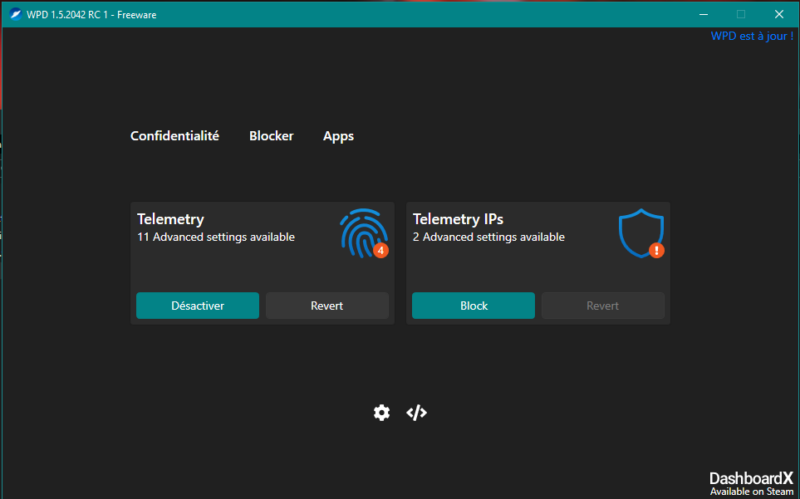Click the orange exclamation badge on shield

(x=657, y=250)
